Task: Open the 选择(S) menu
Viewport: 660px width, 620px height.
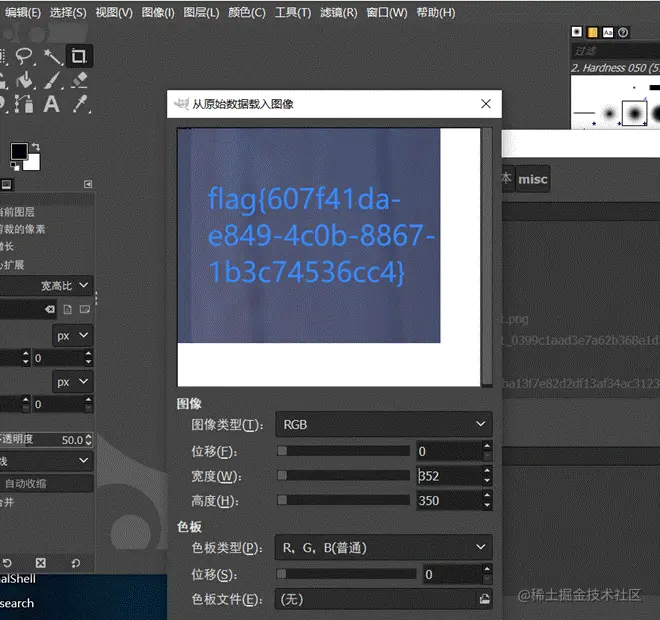Action: pos(68,13)
